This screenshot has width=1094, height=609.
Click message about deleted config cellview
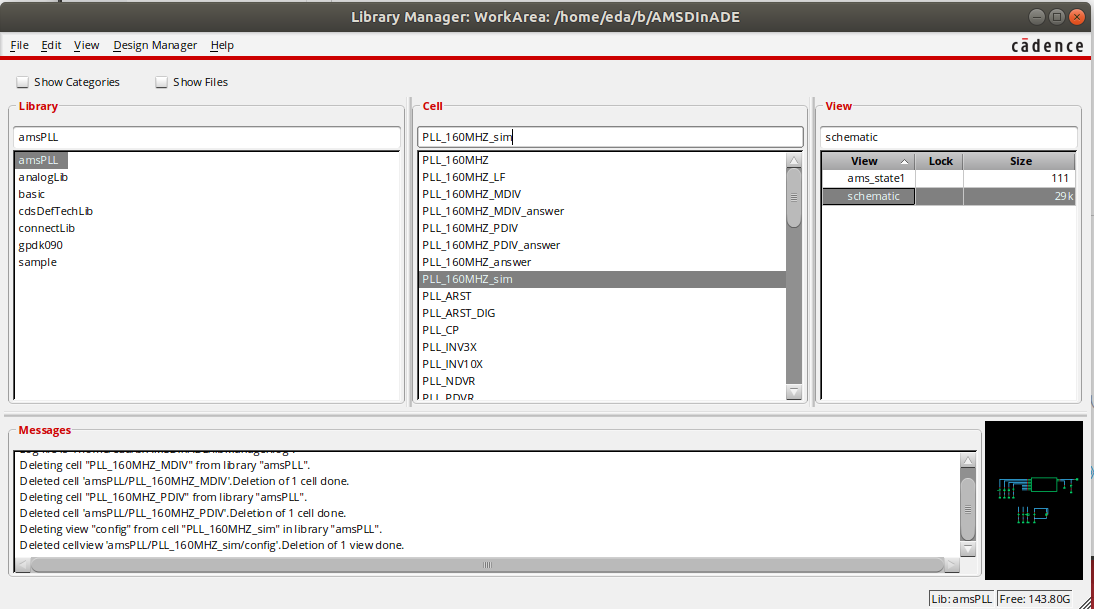[x=212, y=546]
